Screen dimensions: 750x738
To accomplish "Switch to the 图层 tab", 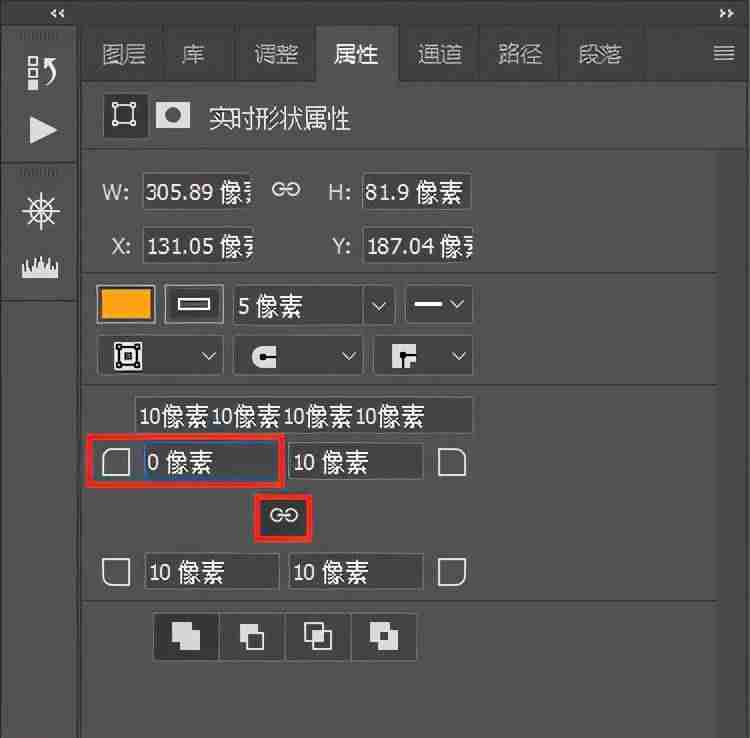I will [x=124, y=54].
